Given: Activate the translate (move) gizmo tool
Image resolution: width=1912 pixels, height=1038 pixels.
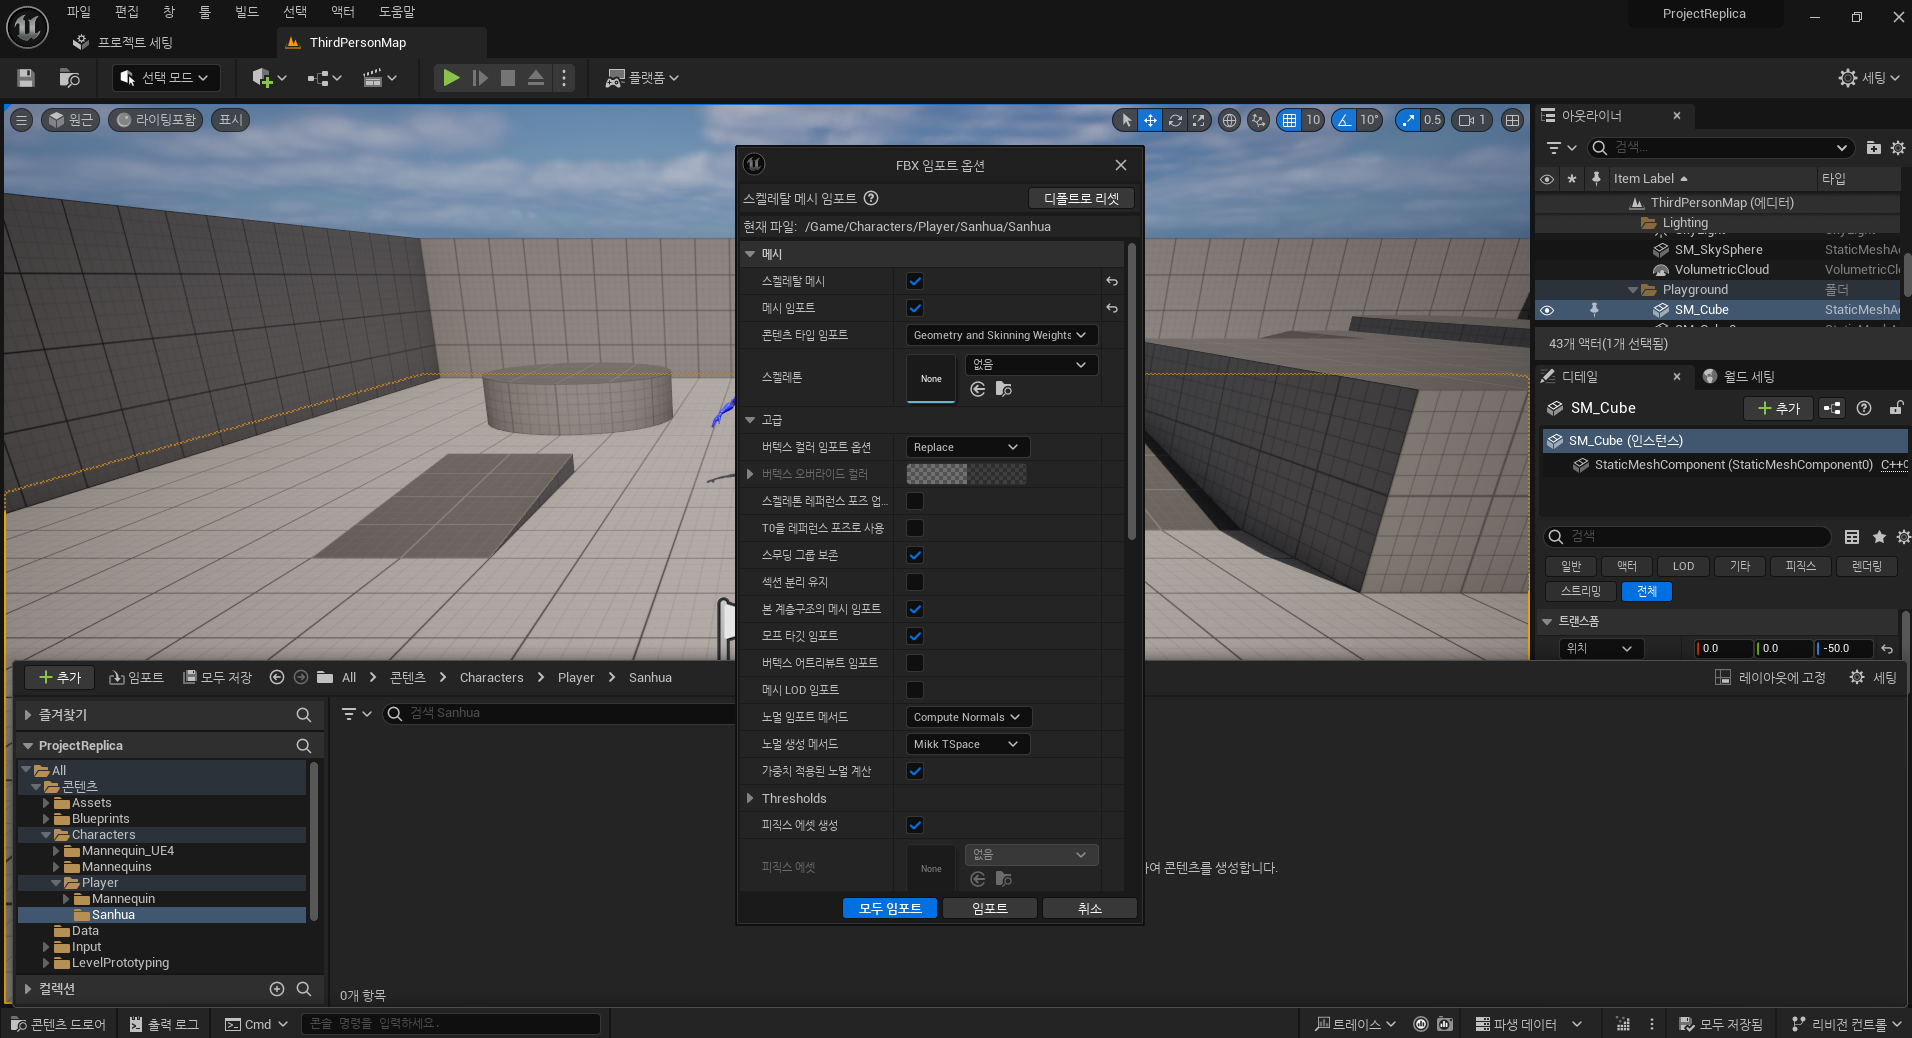Looking at the screenshot, I should pyautogui.click(x=1151, y=120).
